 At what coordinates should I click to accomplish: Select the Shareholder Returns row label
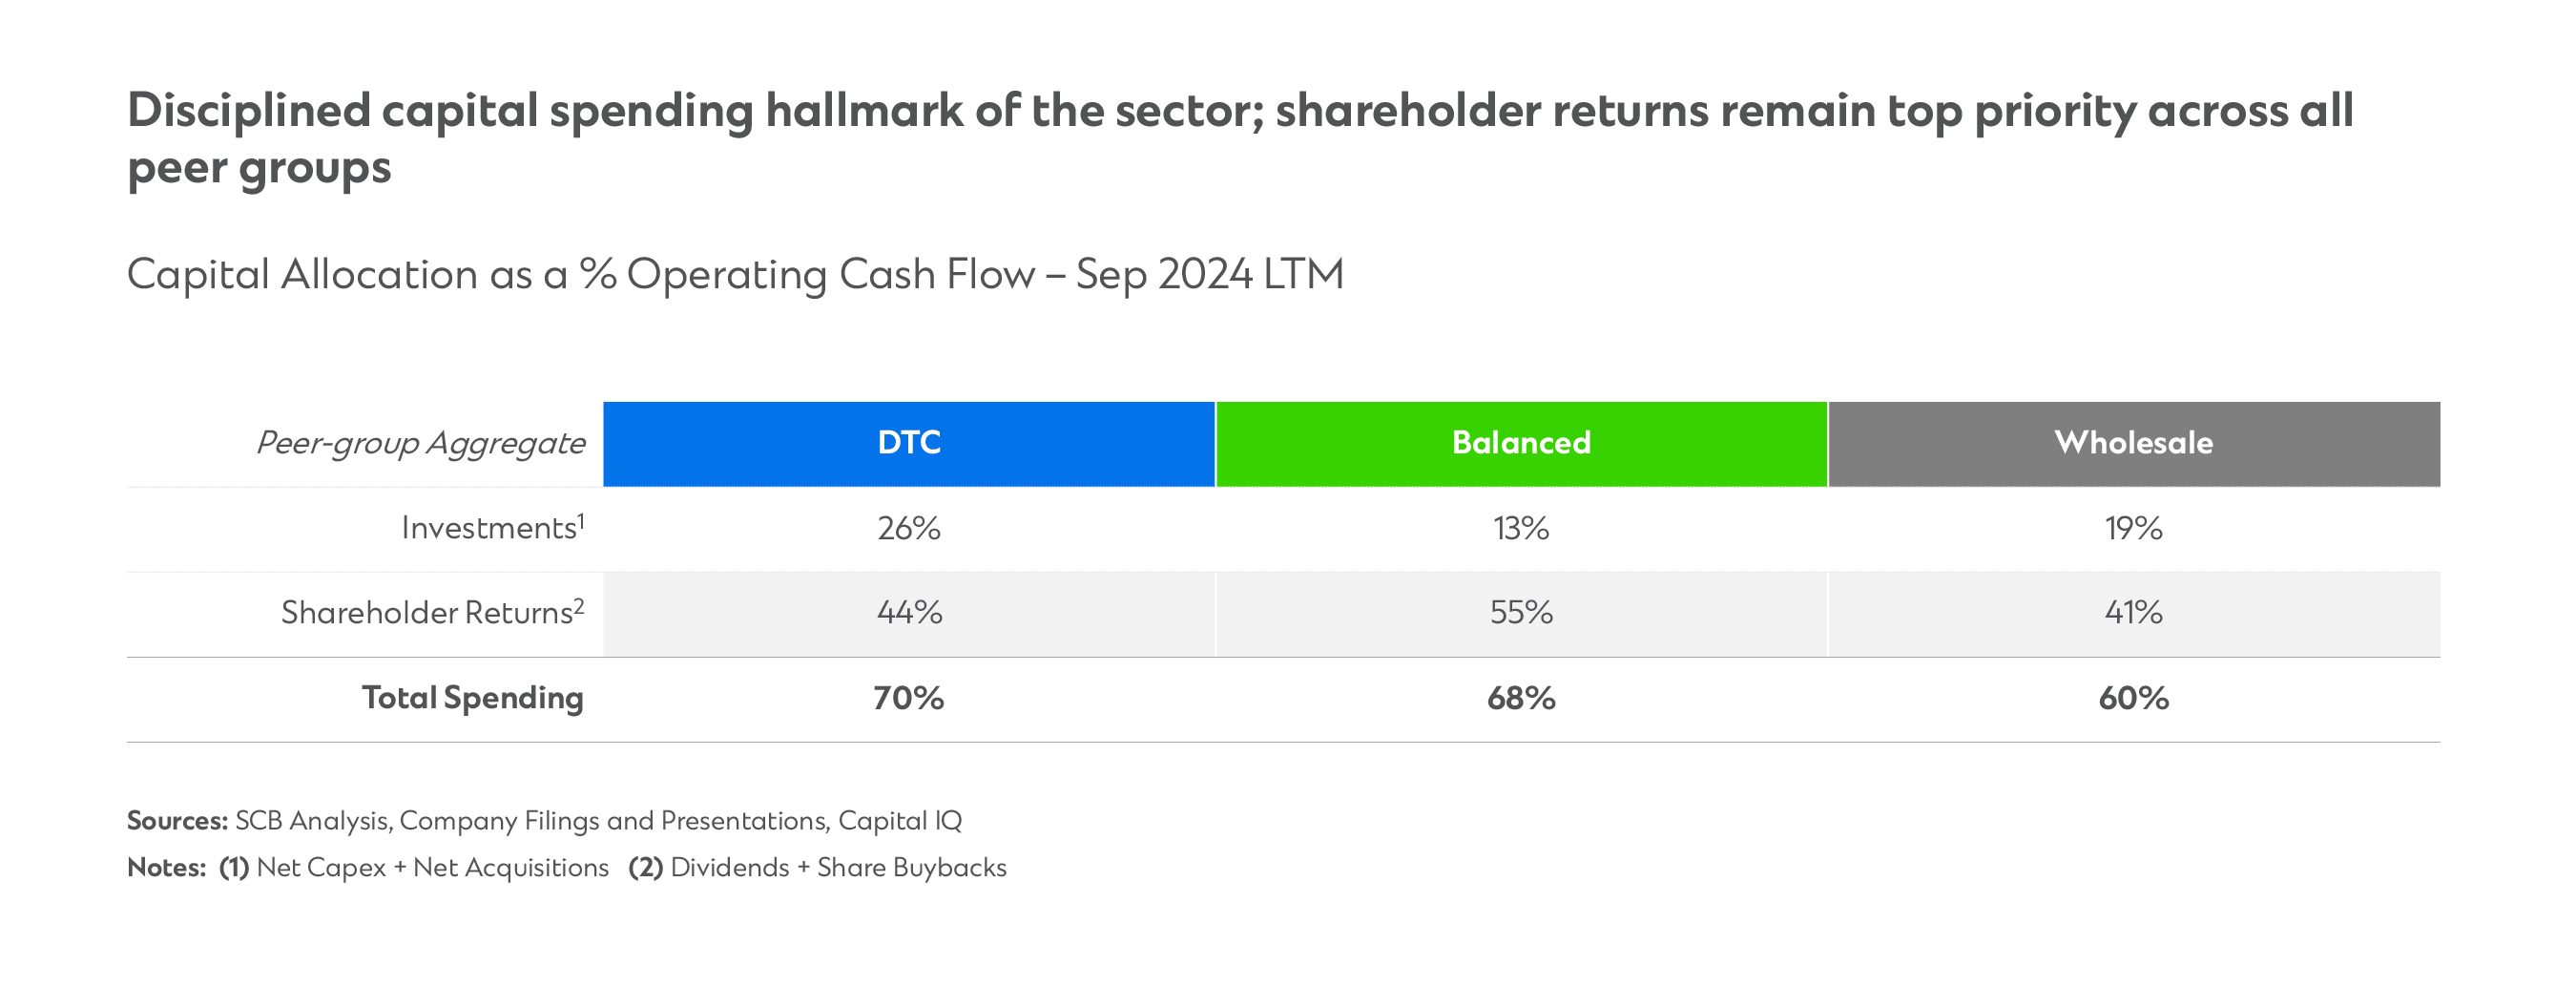pyautogui.click(x=431, y=612)
